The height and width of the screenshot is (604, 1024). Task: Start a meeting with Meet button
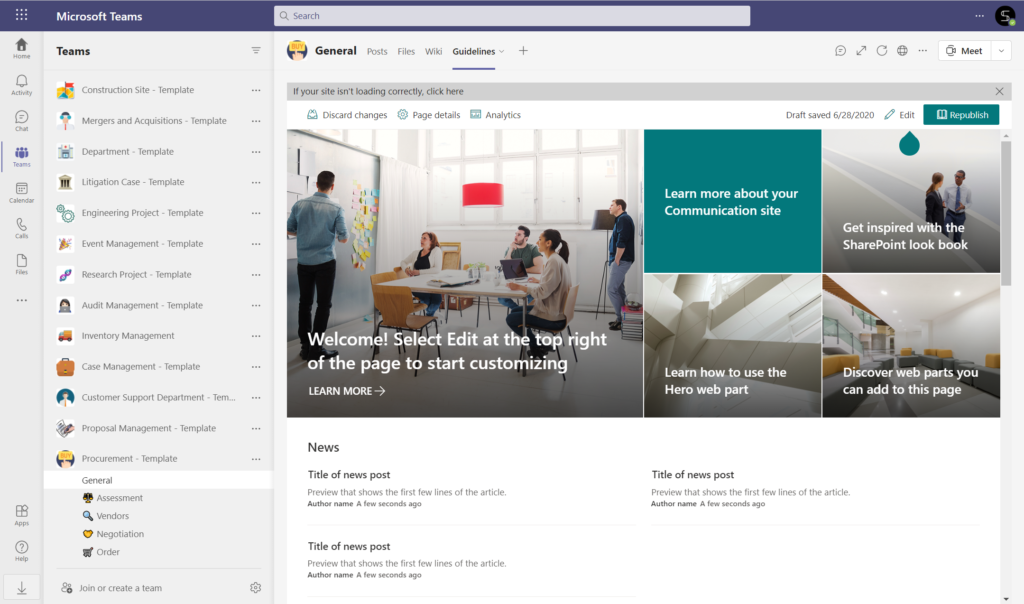(x=965, y=51)
